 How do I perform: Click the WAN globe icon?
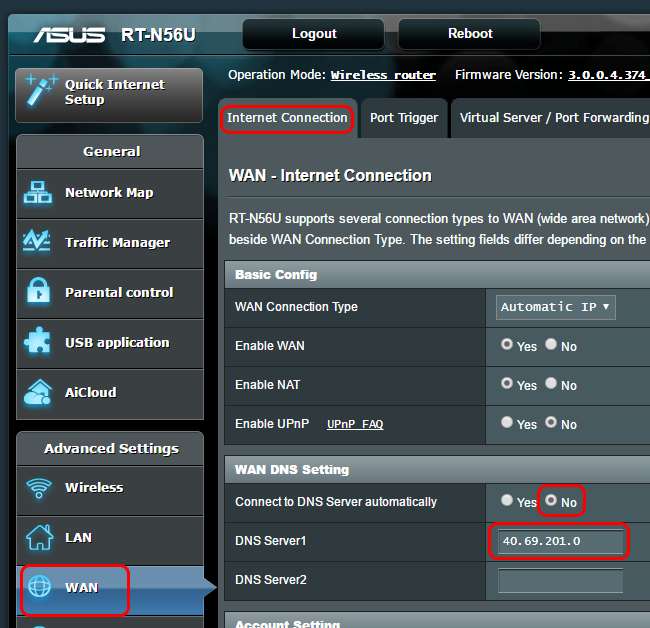click(39, 586)
